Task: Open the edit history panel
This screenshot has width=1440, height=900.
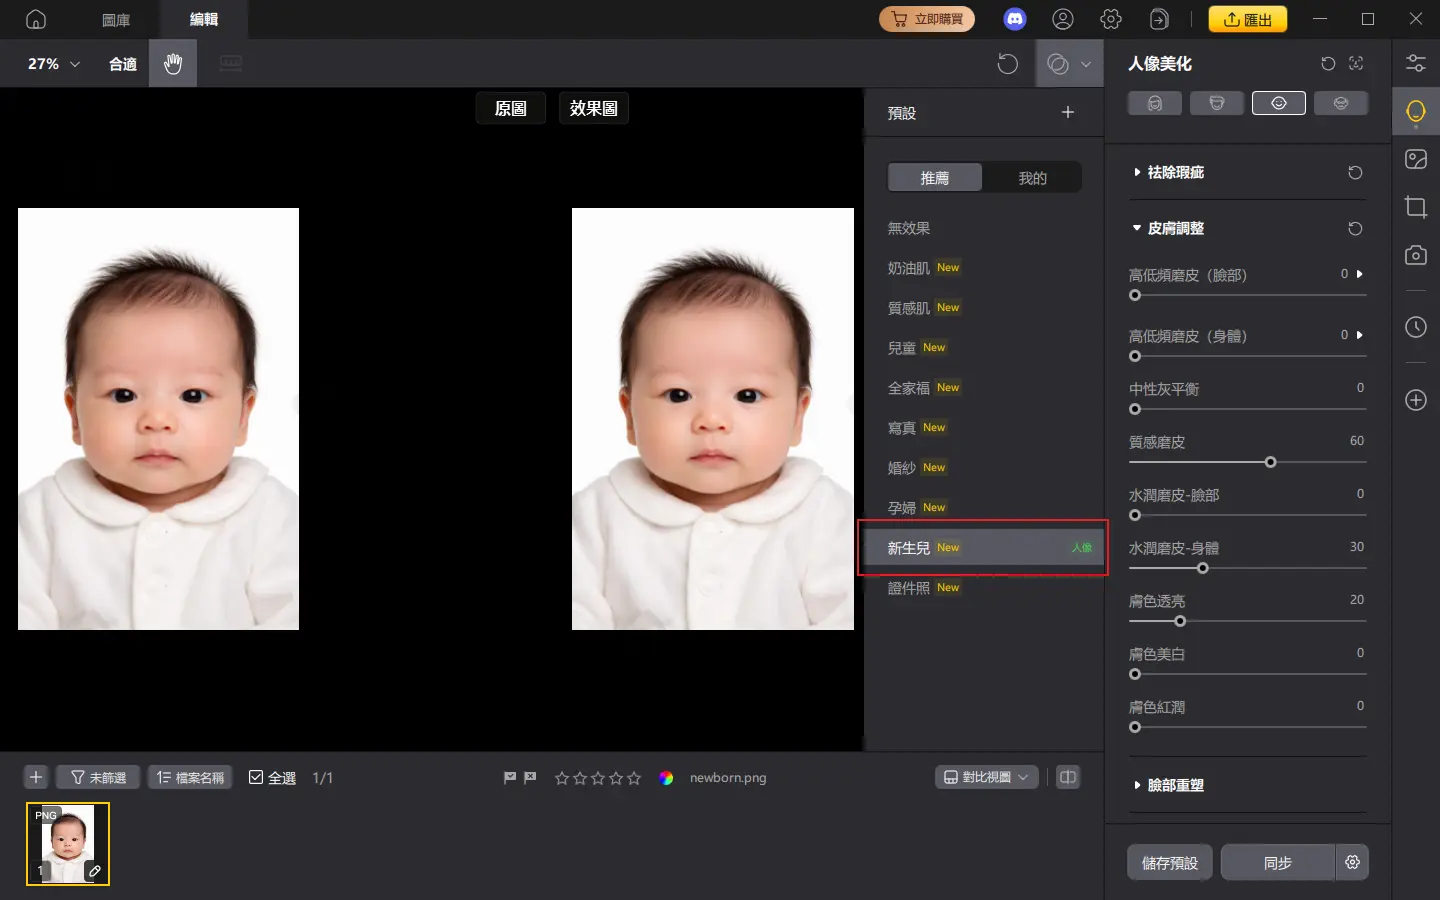Action: click(x=1416, y=327)
